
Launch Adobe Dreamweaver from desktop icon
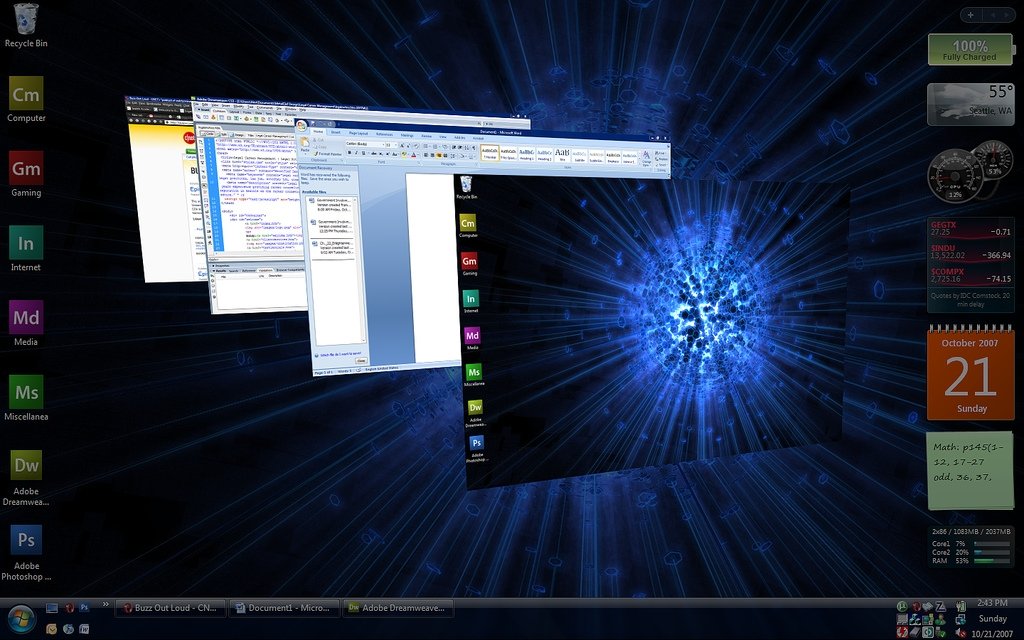26,477
